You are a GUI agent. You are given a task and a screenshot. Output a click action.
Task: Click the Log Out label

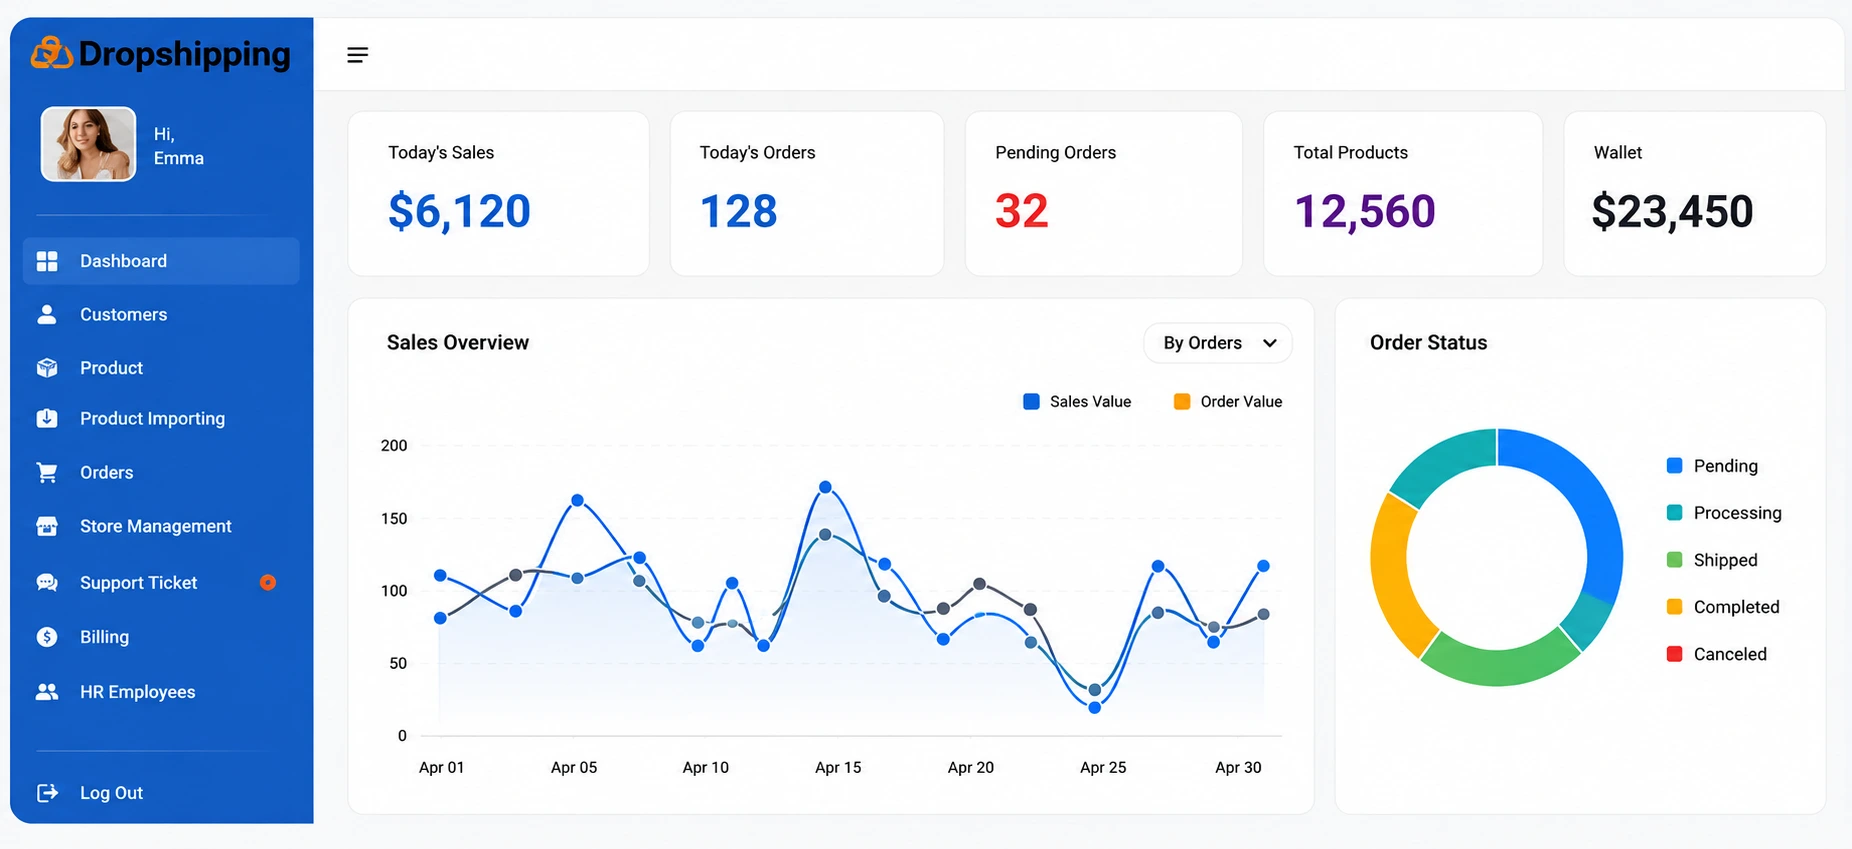(x=111, y=793)
